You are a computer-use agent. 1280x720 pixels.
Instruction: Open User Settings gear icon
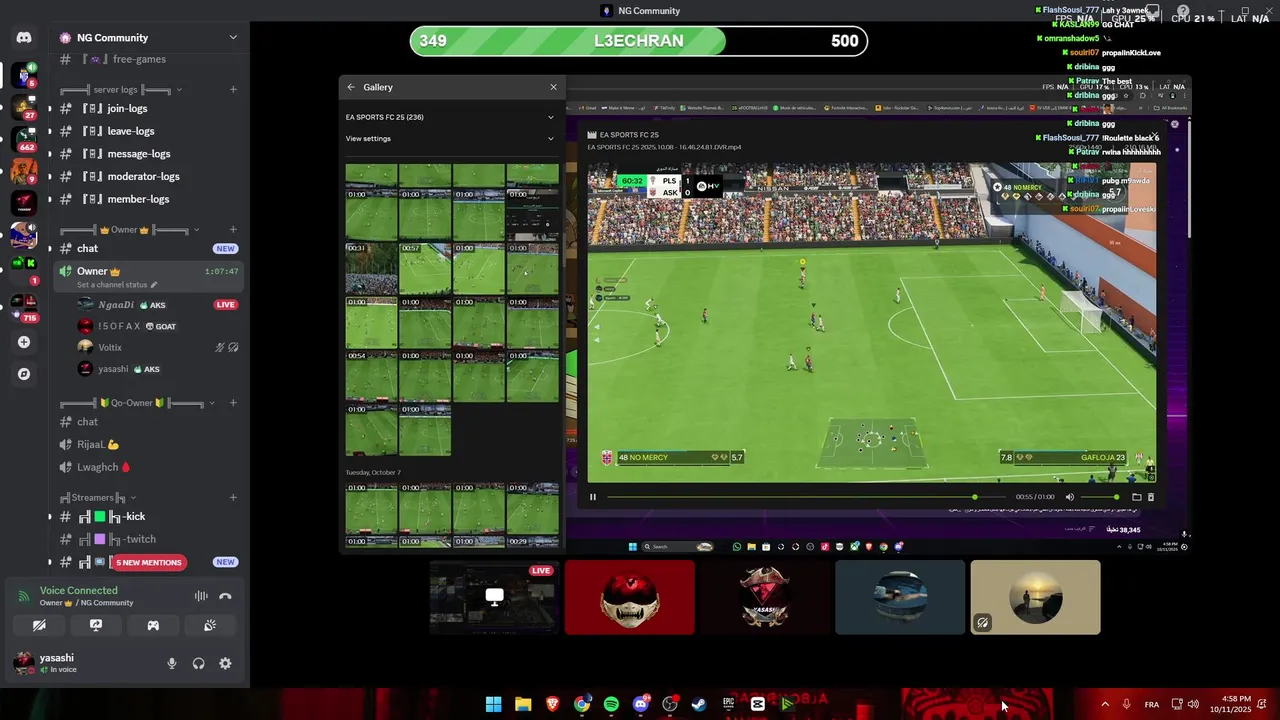(225, 663)
